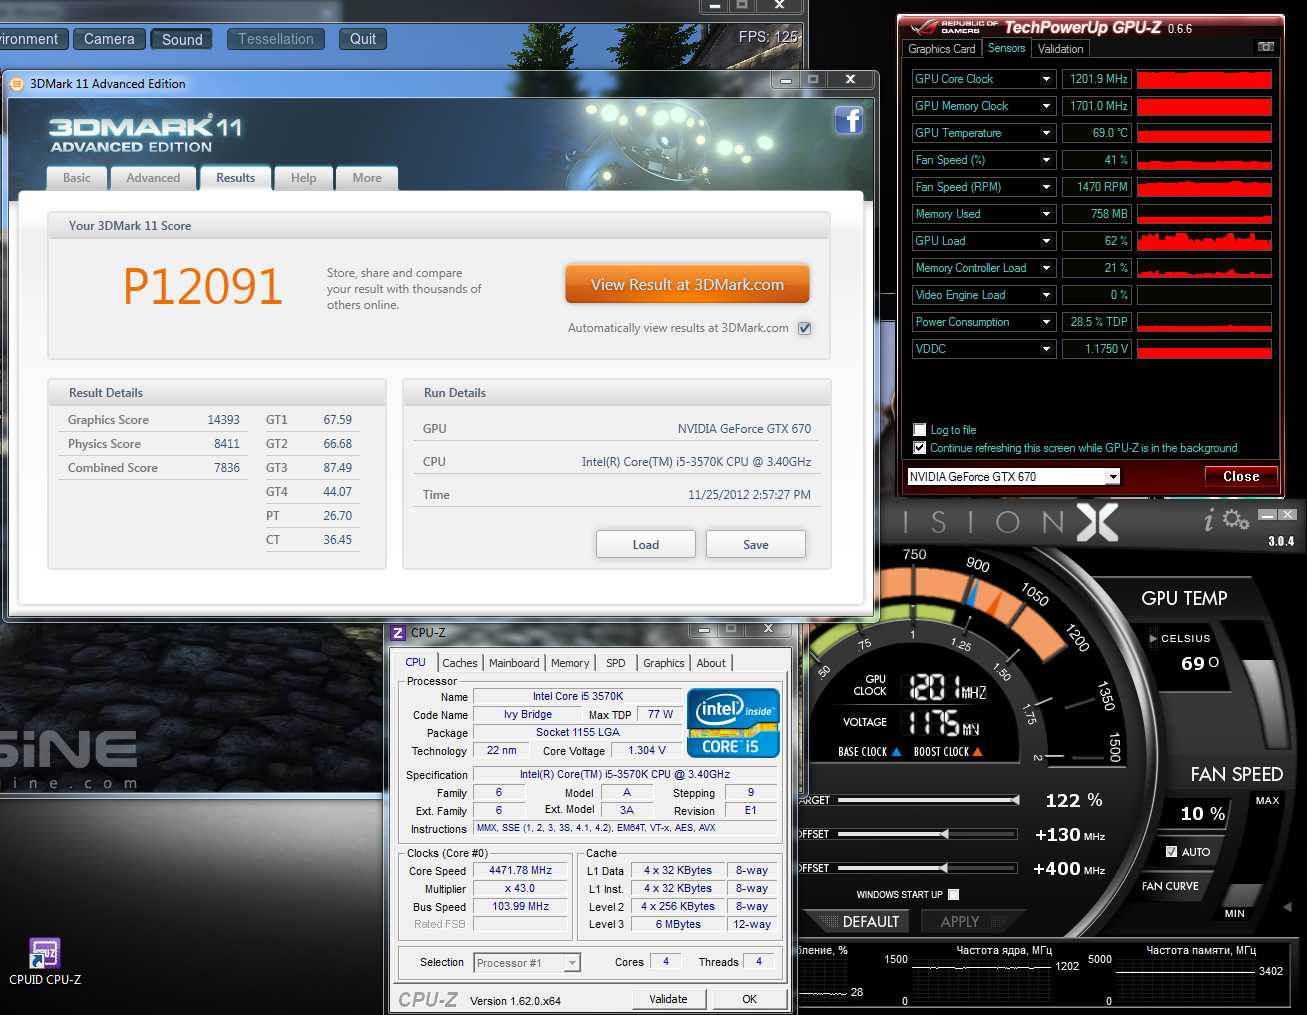Open the NVIDIA GeForce GTX 670 device dropdown
This screenshot has height=1015, width=1307.
click(x=1113, y=477)
